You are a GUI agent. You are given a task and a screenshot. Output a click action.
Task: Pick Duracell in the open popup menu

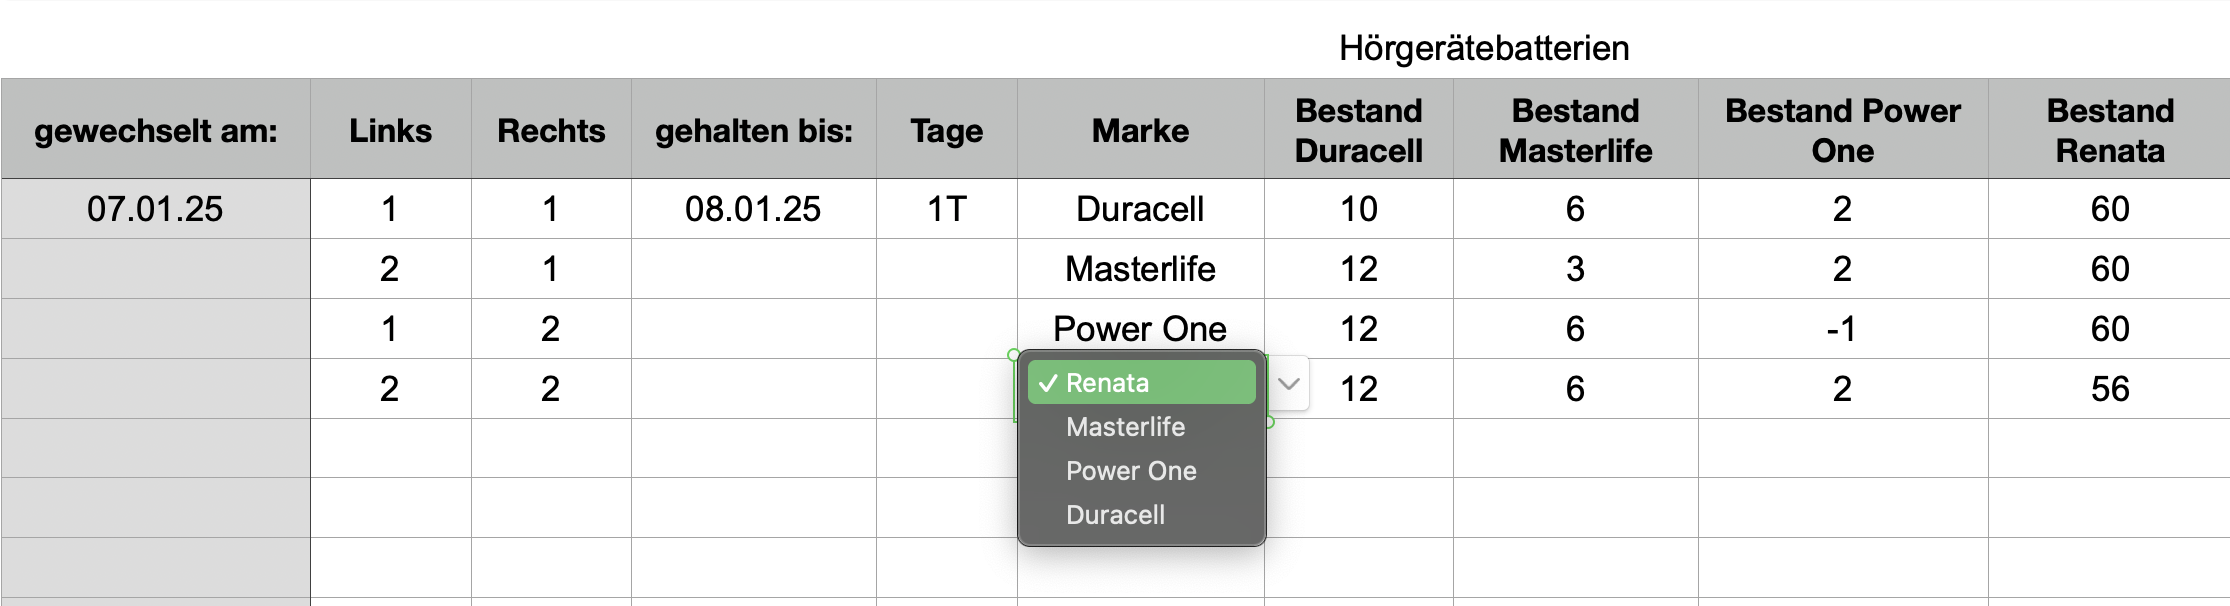(1115, 515)
